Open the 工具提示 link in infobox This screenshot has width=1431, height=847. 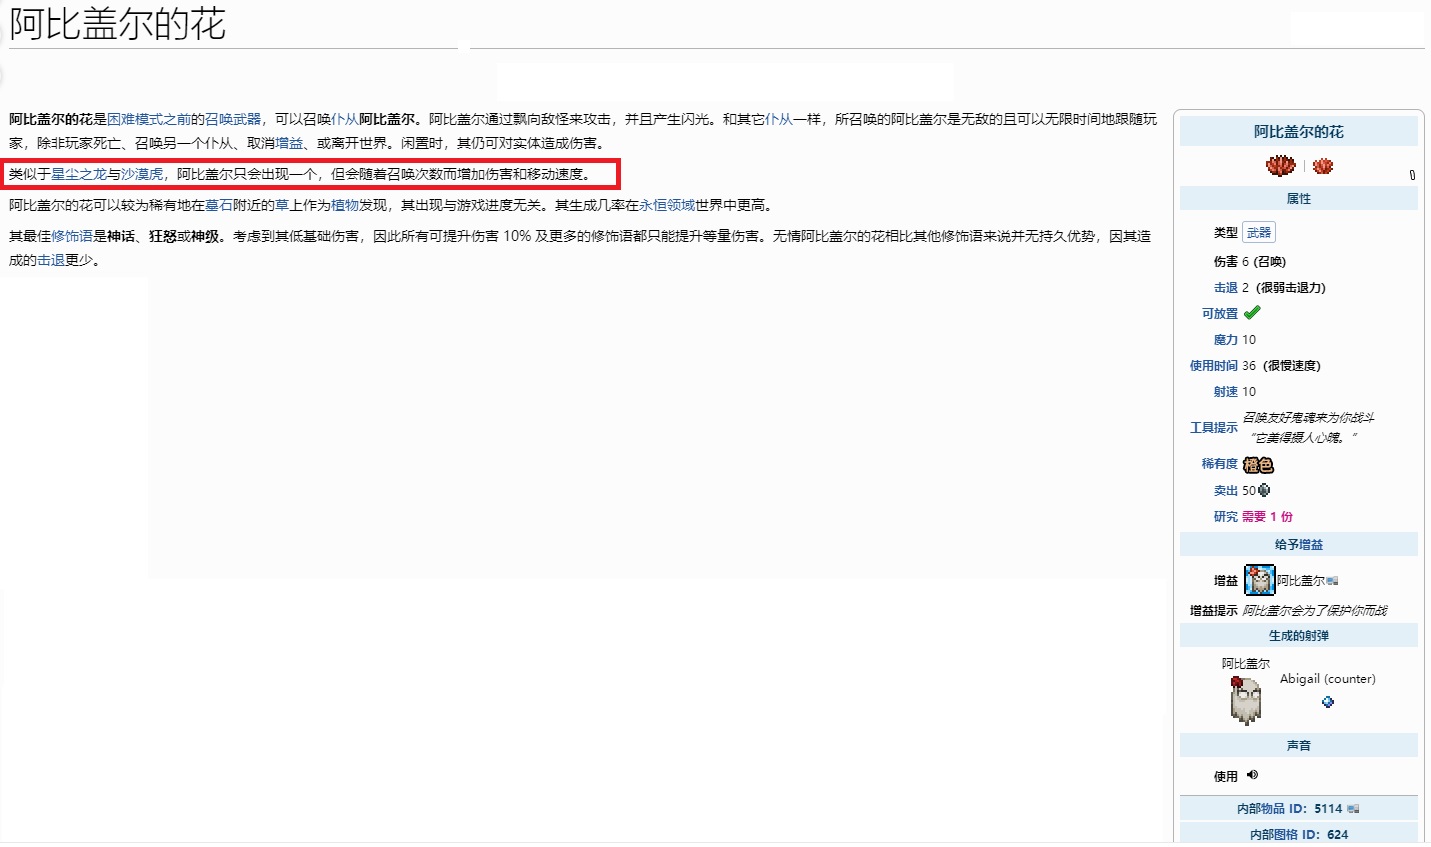(1213, 427)
